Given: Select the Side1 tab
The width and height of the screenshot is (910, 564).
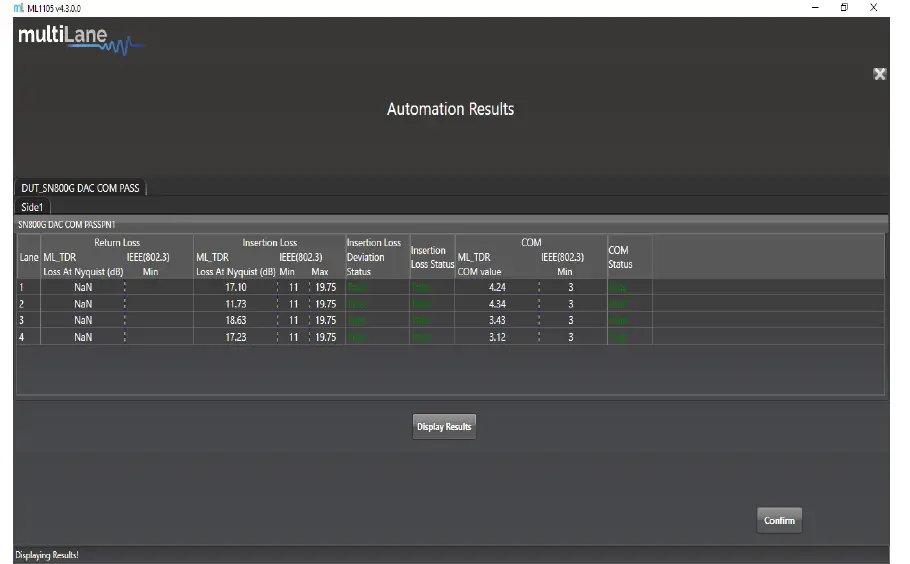Looking at the screenshot, I should [x=32, y=207].
